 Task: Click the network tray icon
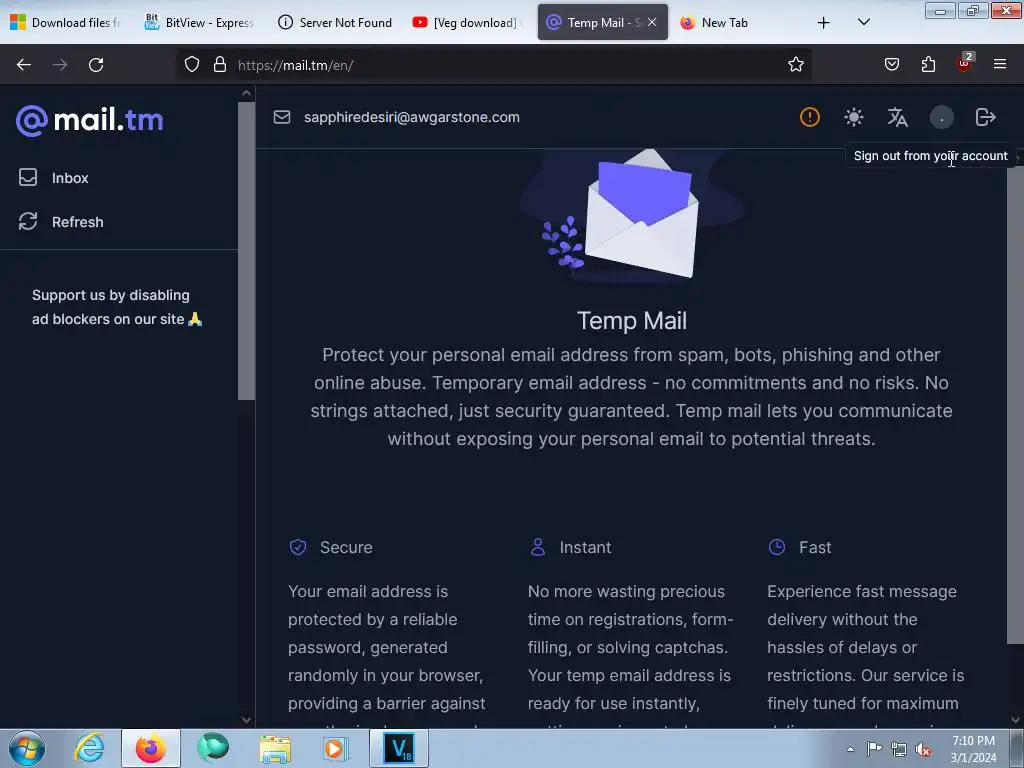pos(899,749)
